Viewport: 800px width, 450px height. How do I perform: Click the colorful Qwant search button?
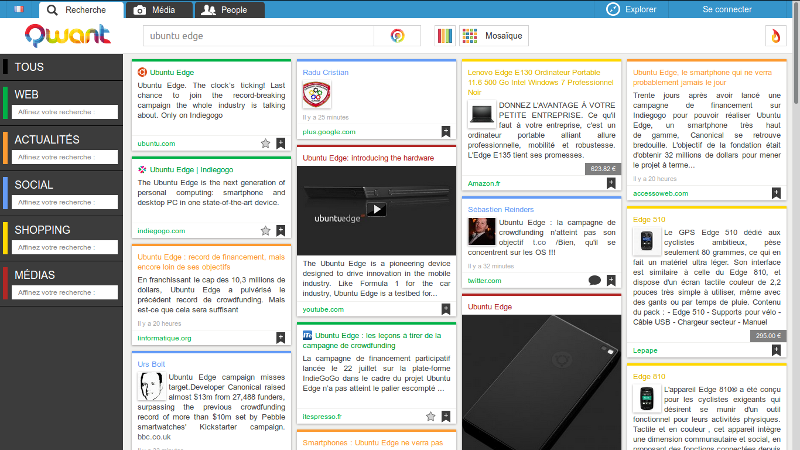(x=397, y=36)
